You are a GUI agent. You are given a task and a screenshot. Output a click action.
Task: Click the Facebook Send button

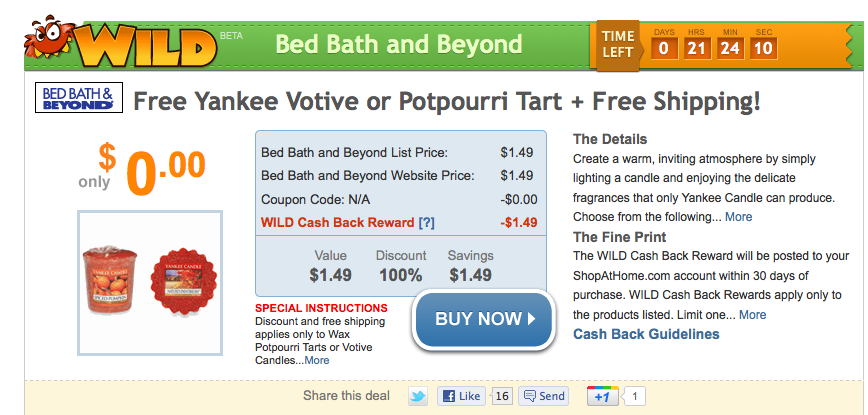click(x=544, y=396)
